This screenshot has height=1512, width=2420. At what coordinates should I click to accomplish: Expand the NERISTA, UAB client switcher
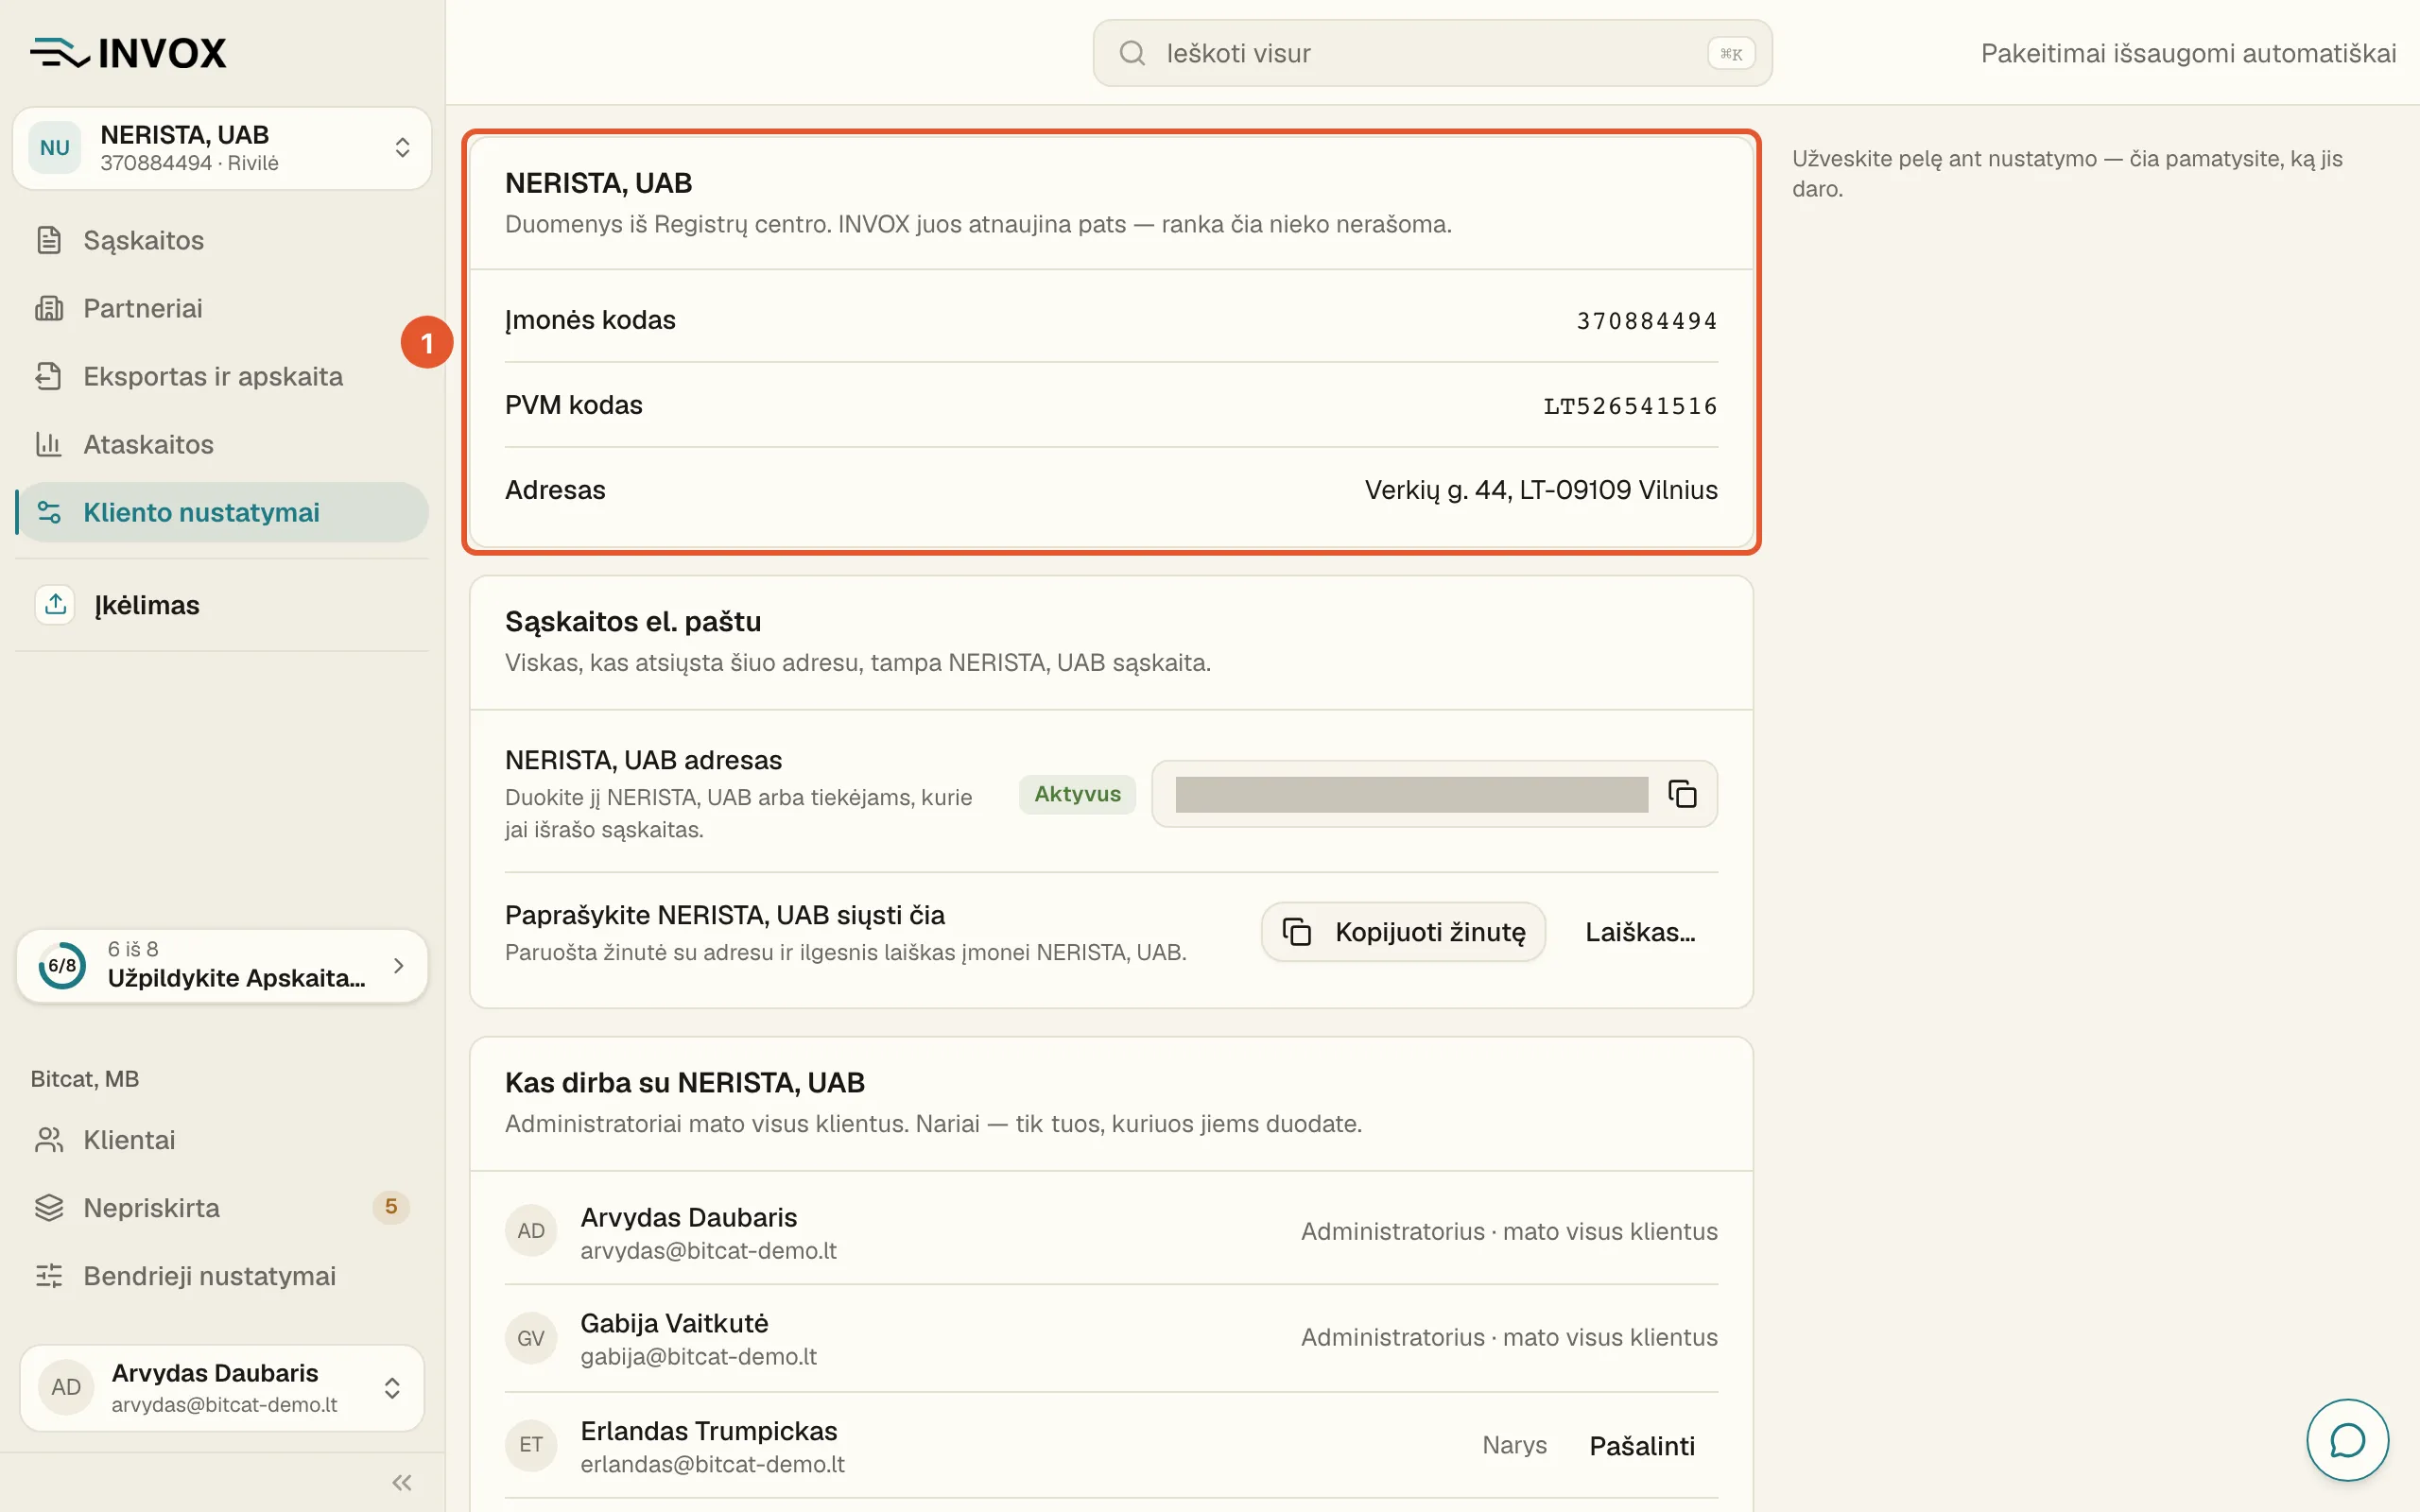tap(222, 148)
